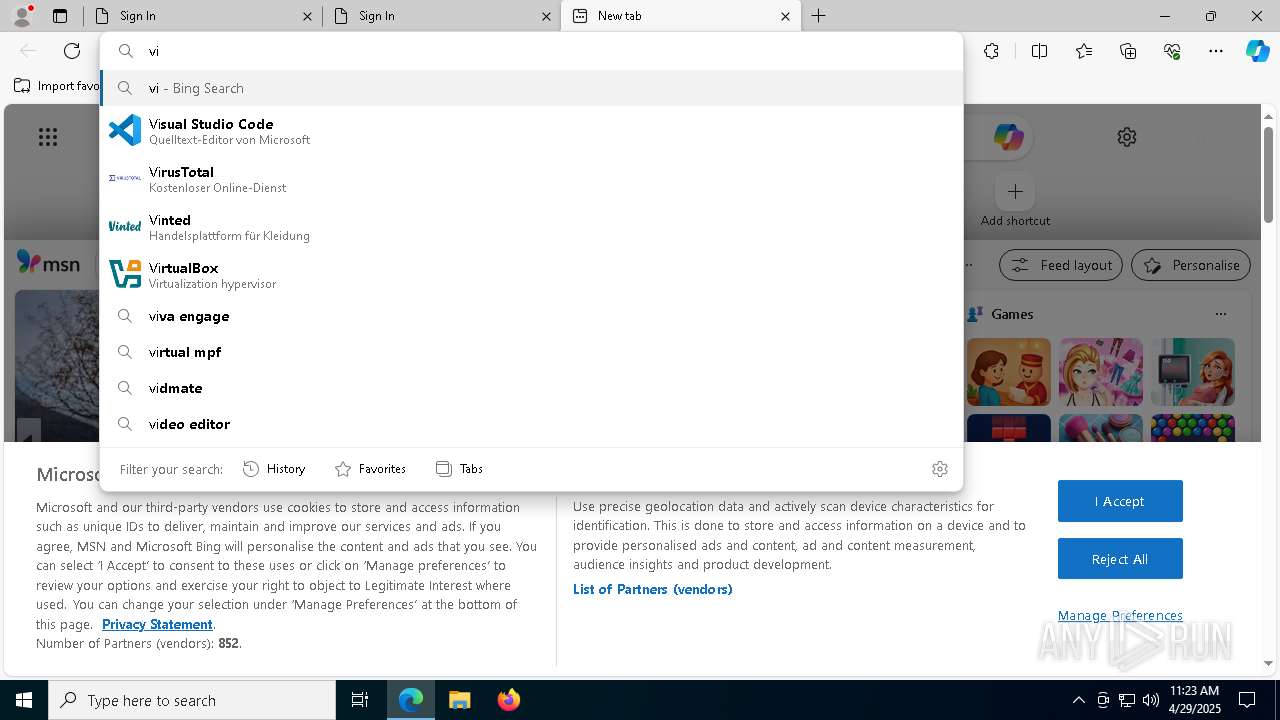Select the 'vidmate' search suggestion
1280x720 pixels.
531,388
